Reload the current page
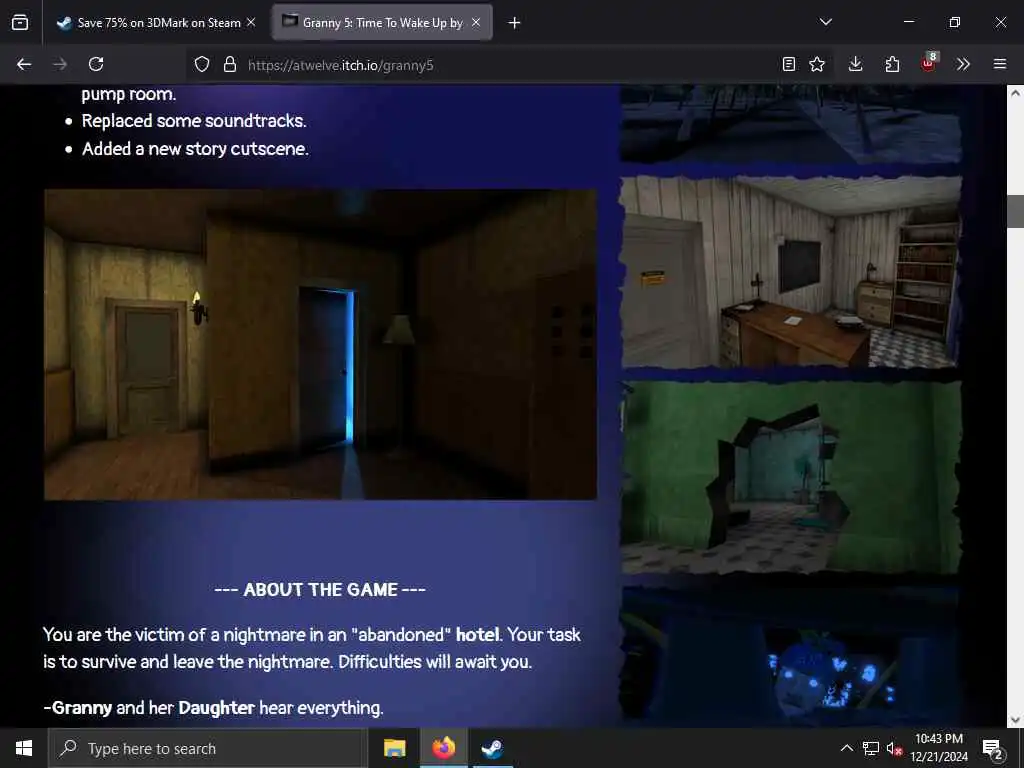The width and height of the screenshot is (1024, 768). (x=96, y=64)
